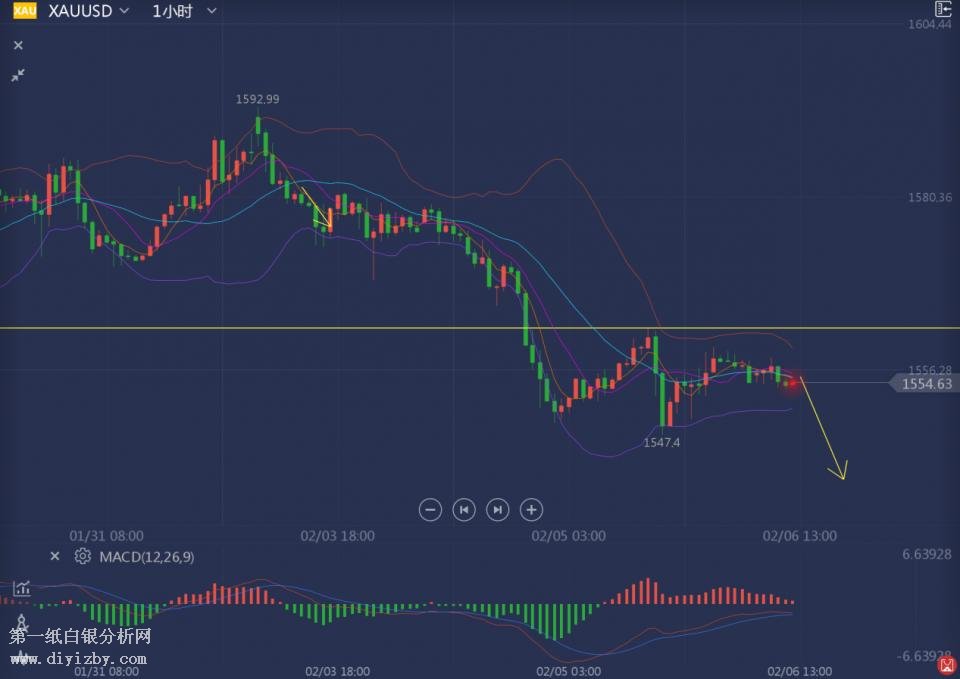Jump to the earliest chart data
The width and height of the screenshot is (960, 679).
pos(464,510)
